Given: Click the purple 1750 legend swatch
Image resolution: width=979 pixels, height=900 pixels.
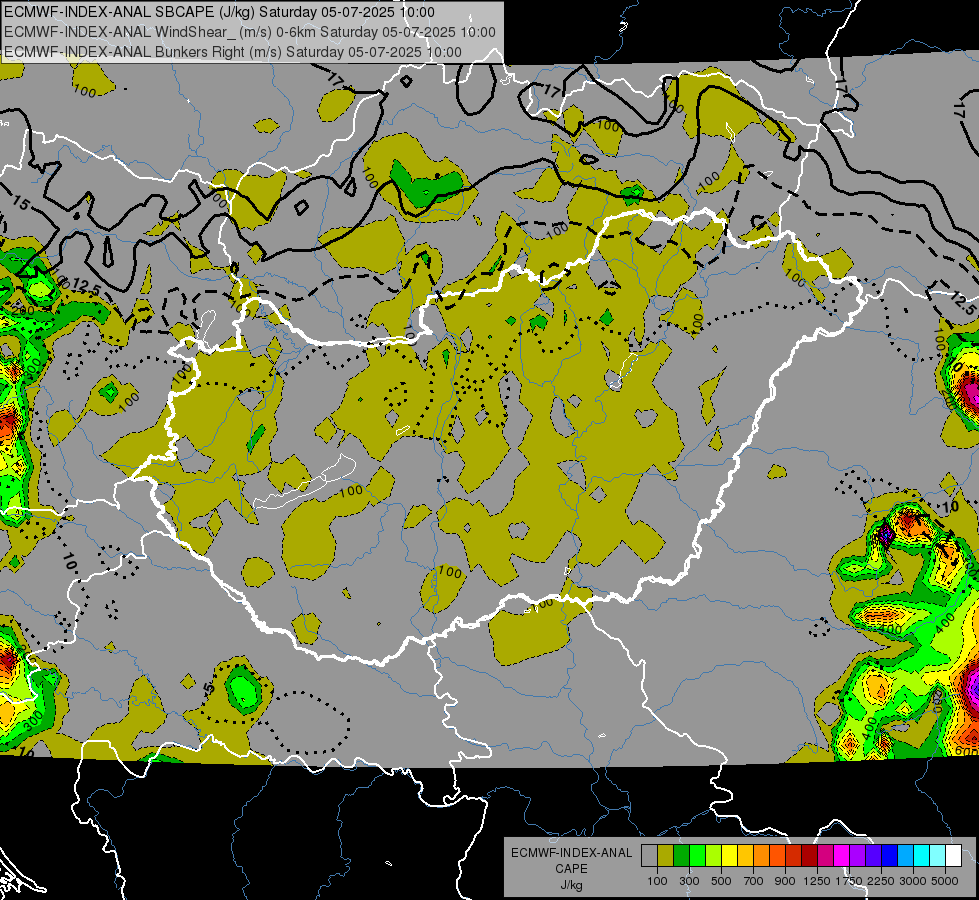Looking at the screenshot, I should click(x=858, y=856).
